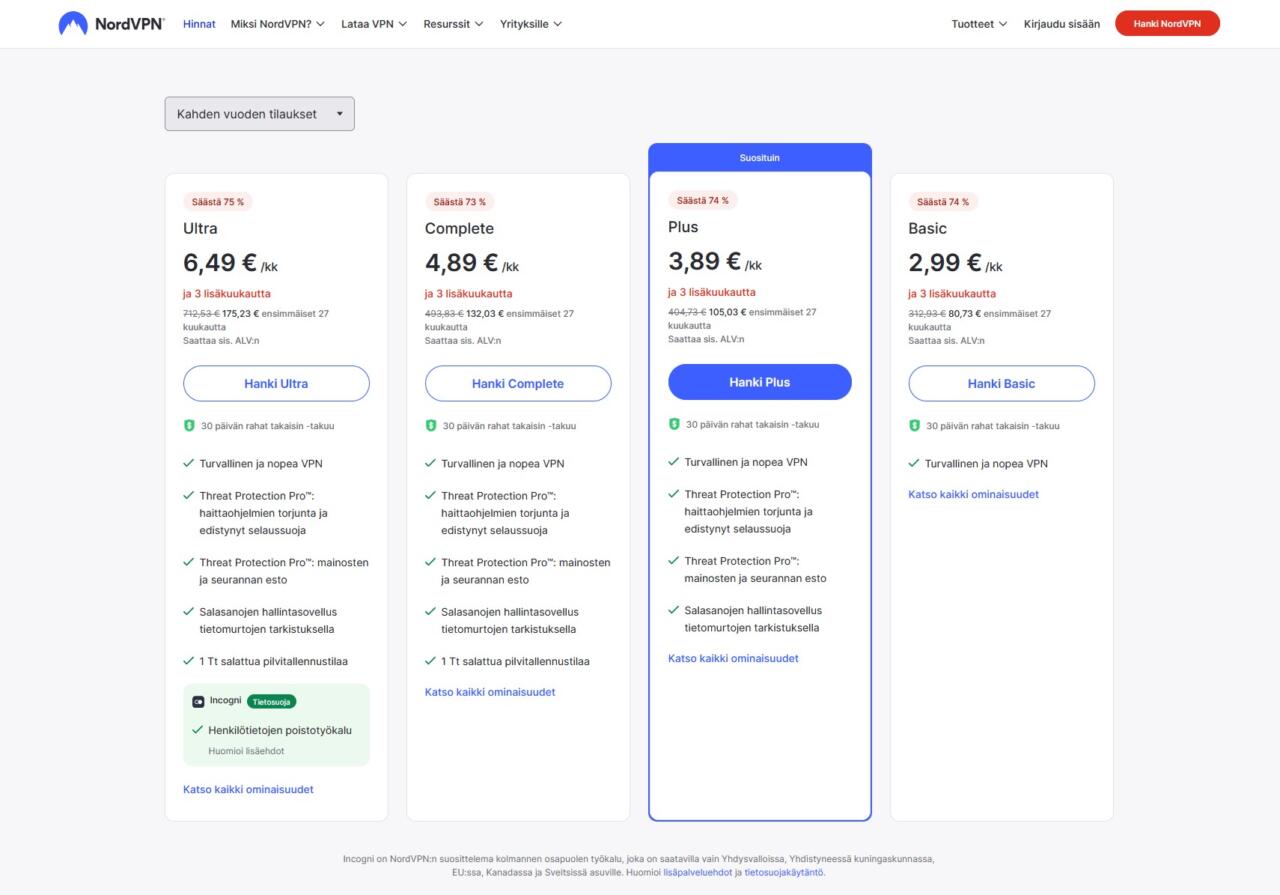
Task: Click the Säästä 73 % badge
Action: coord(460,202)
